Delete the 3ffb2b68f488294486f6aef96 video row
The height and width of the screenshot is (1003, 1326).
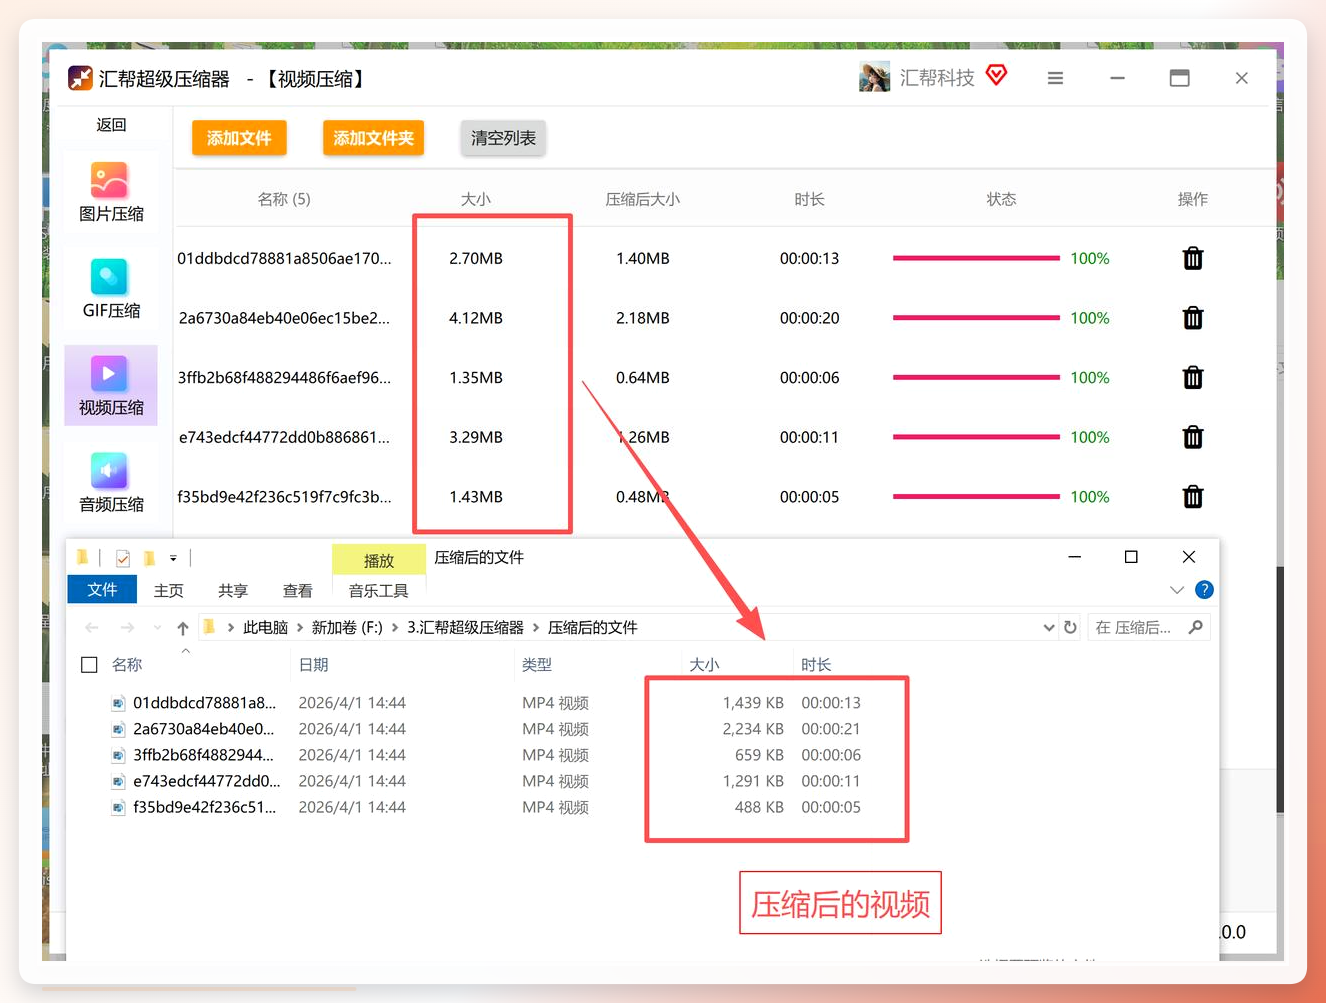pyautogui.click(x=1192, y=378)
